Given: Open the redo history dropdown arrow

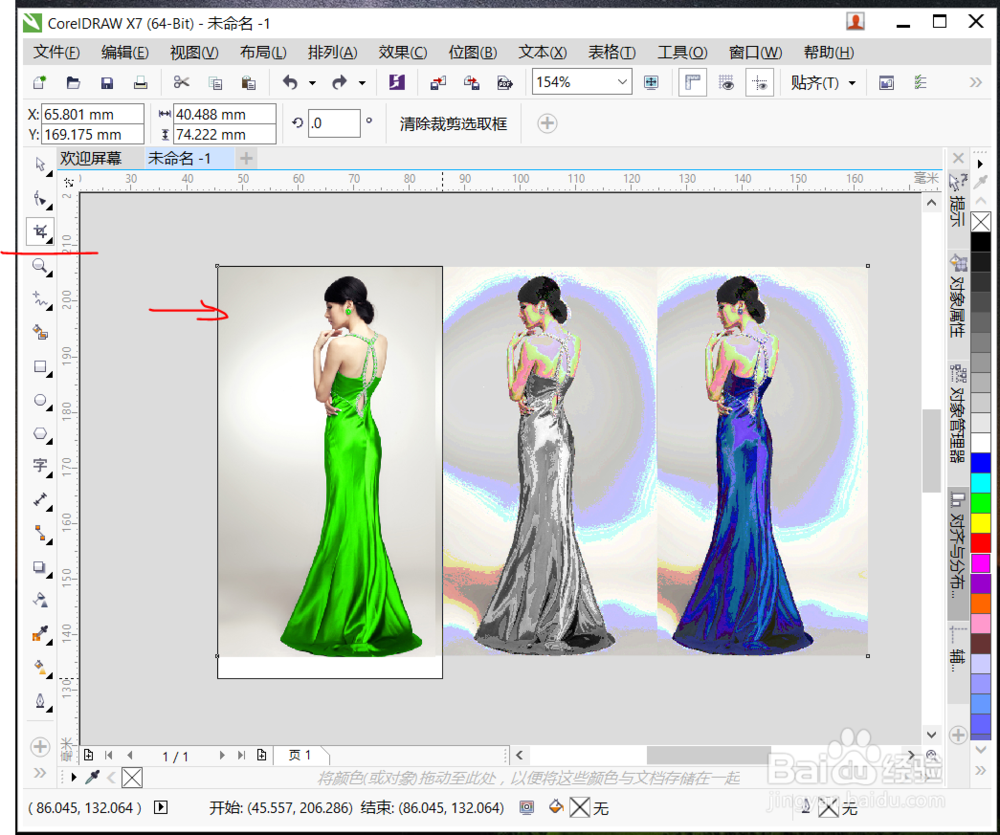Looking at the screenshot, I should (x=362, y=83).
